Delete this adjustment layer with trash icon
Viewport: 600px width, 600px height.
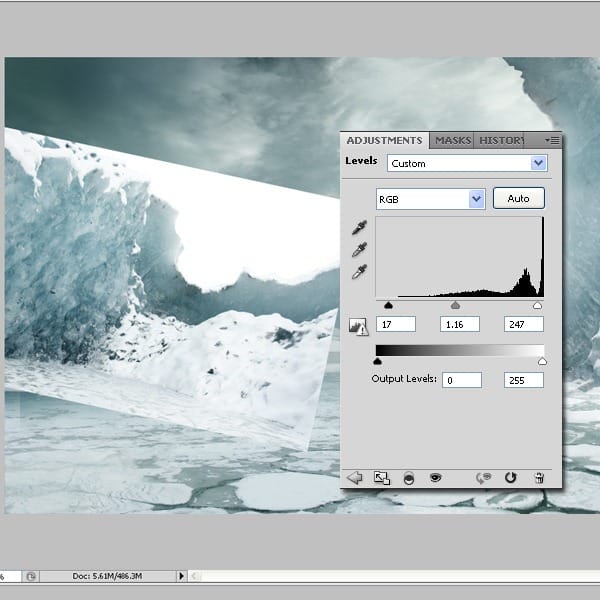(539, 478)
